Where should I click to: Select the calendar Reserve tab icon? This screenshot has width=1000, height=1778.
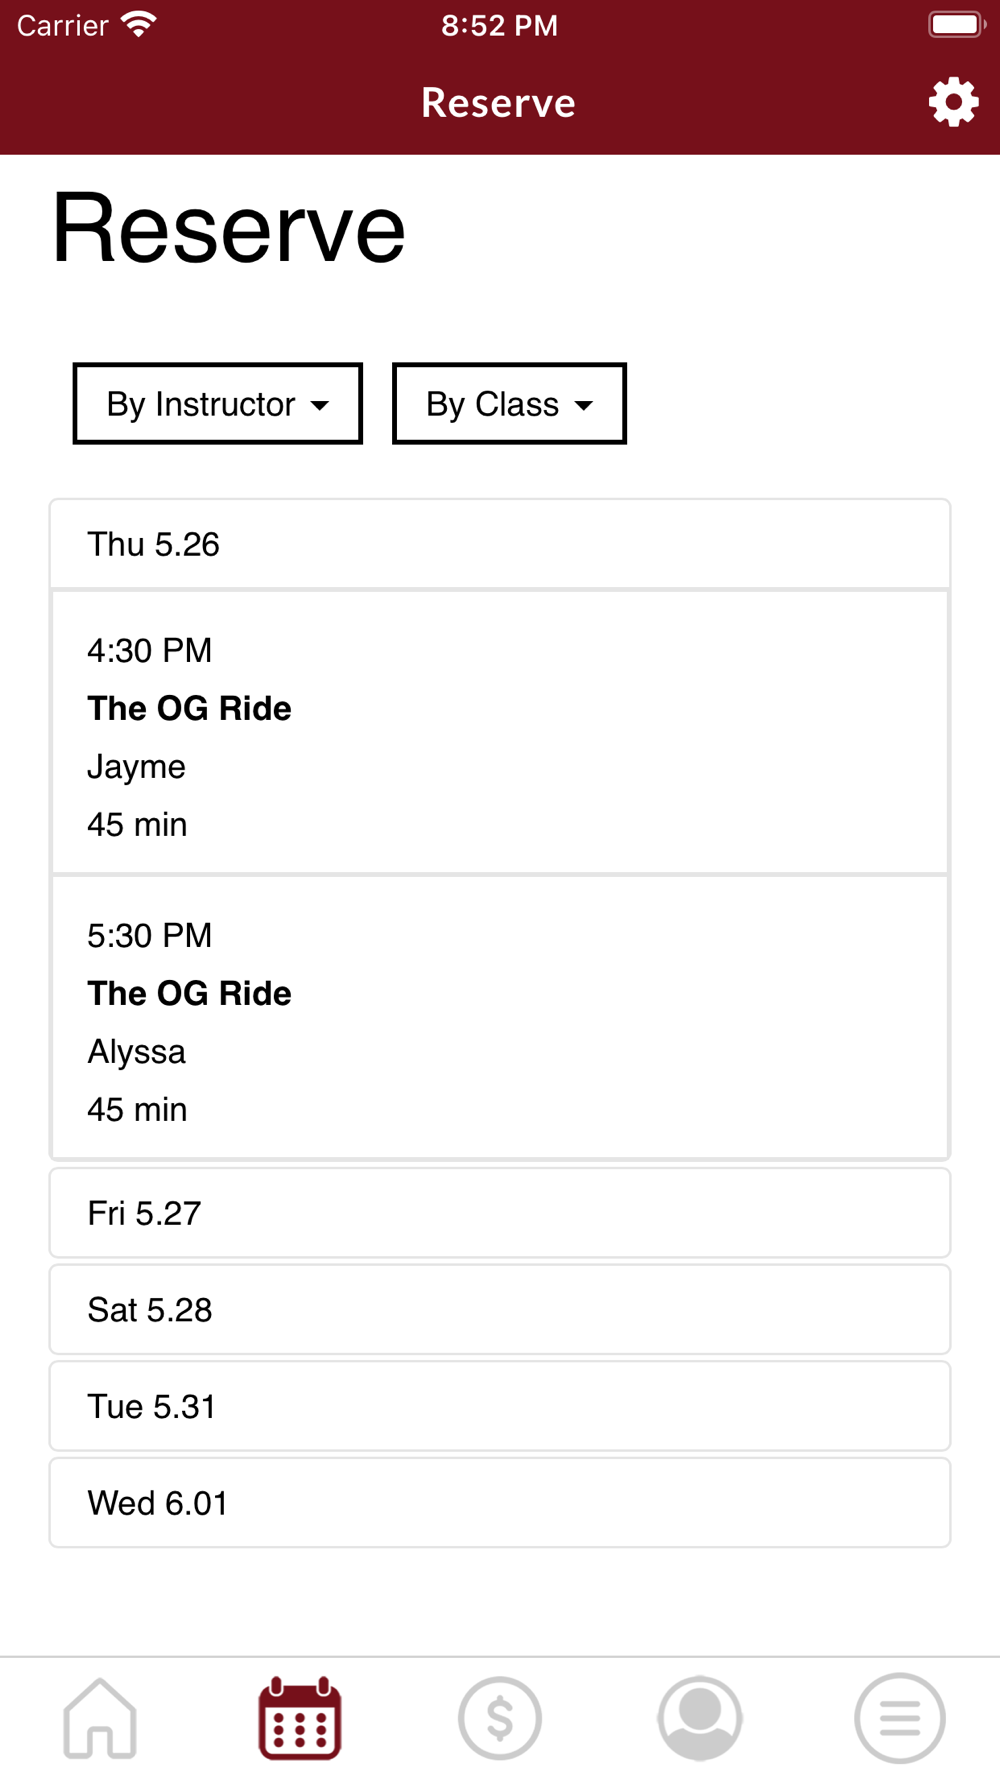(x=300, y=1718)
